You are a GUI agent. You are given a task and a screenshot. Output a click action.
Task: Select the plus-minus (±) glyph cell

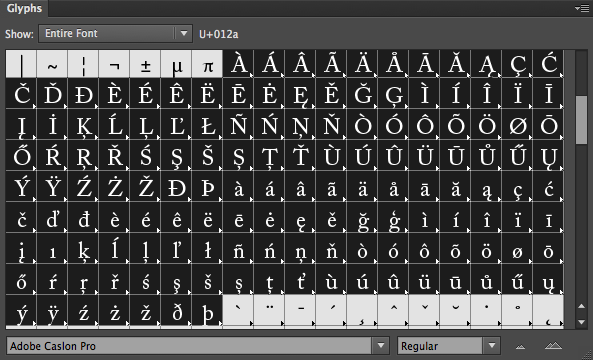coord(145,64)
